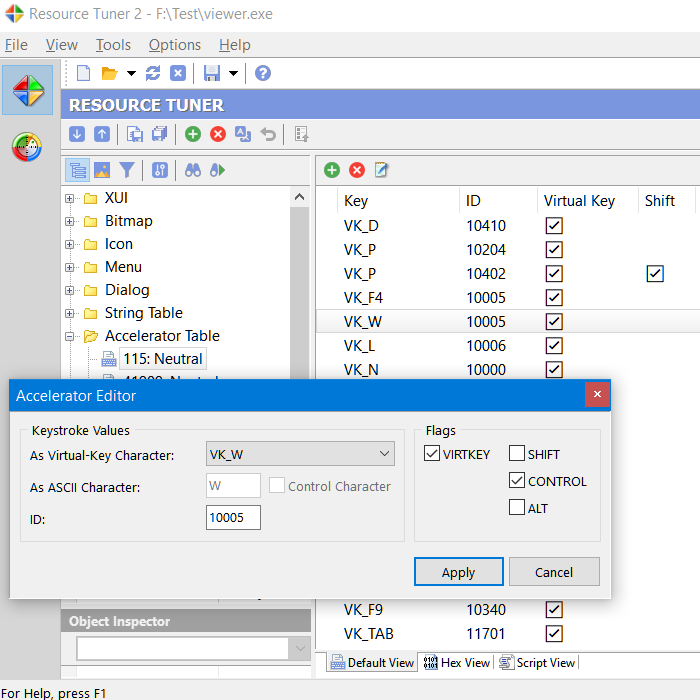
Task: Open file with the yellow folder icon
Action: click(109, 73)
